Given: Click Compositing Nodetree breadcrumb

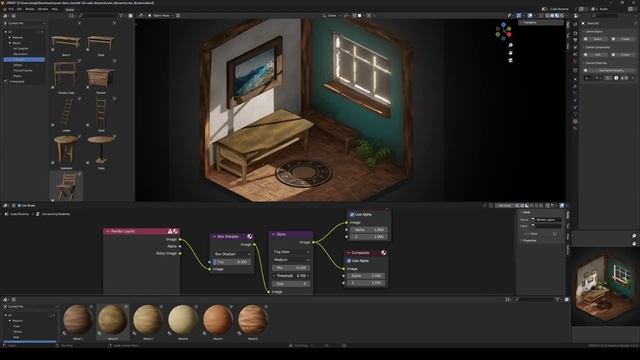Looking at the screenshot, I should 56,214.
